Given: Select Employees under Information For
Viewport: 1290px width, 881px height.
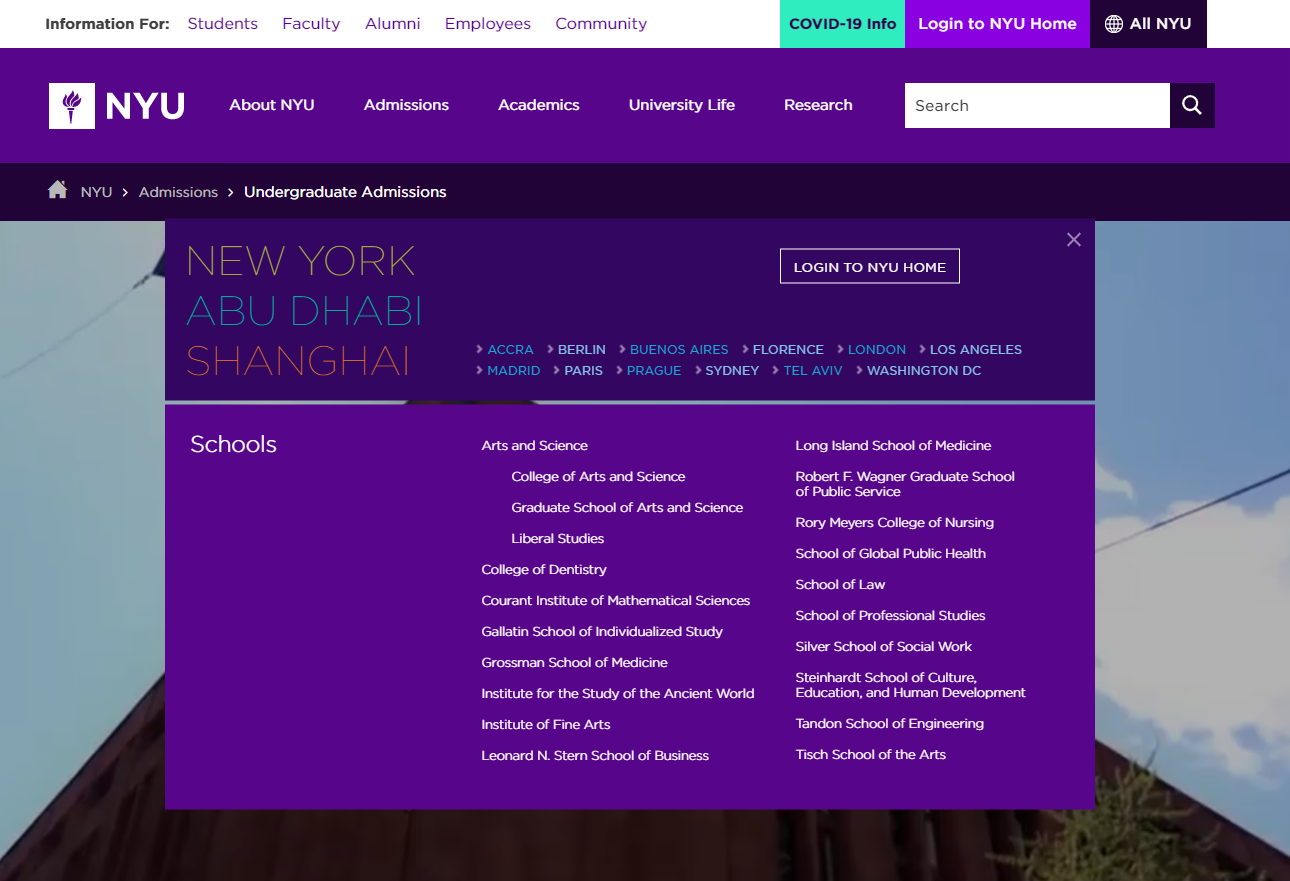Looking at the screenshot, I should tap(488, 24).
